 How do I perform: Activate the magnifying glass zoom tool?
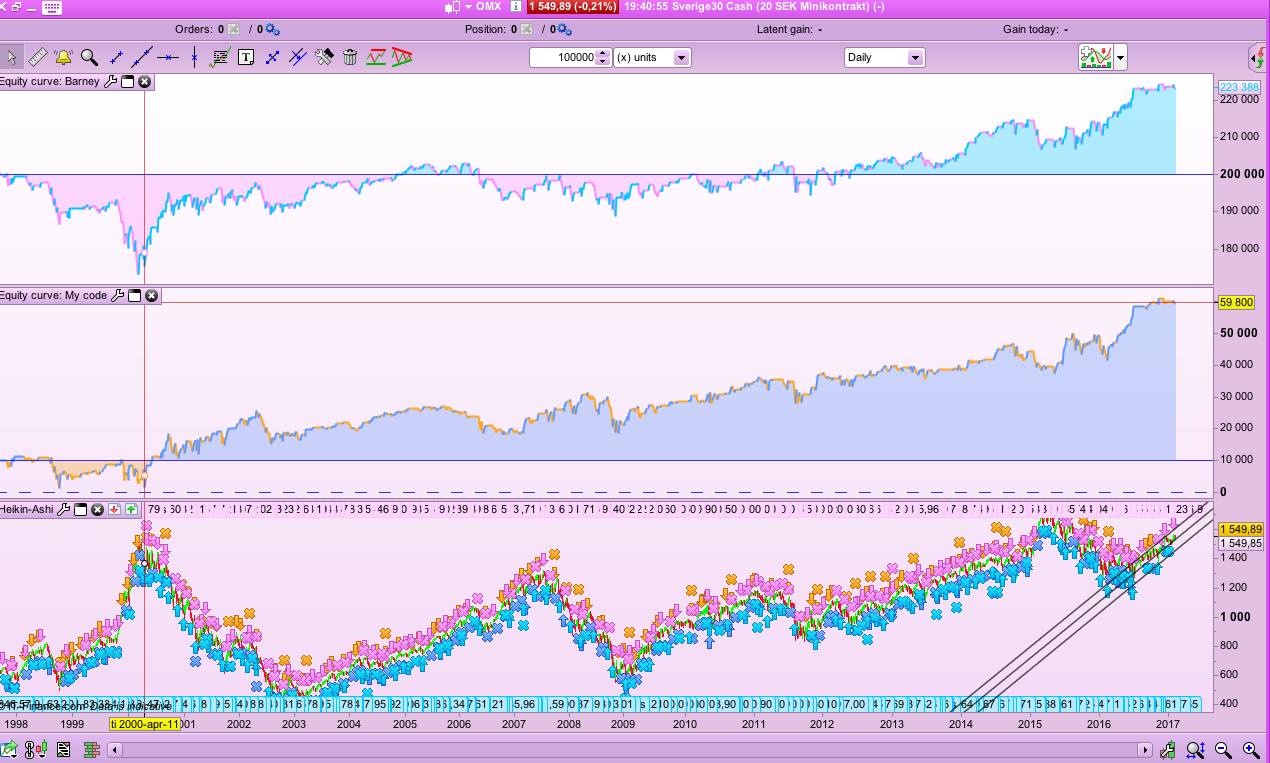[89, 57]
